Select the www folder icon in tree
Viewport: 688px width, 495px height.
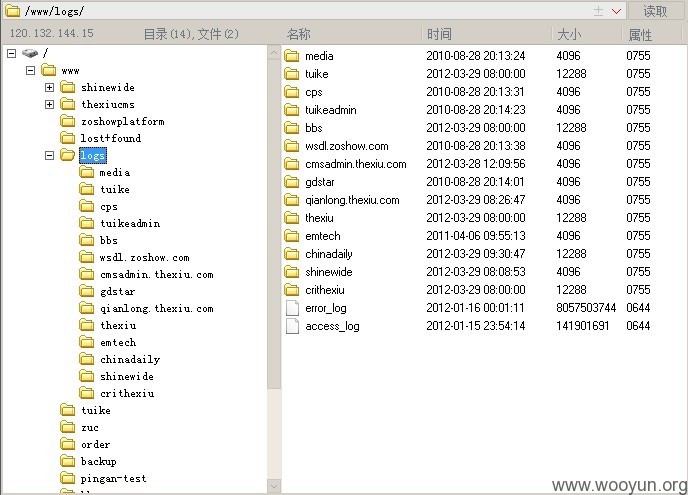coord(48,70)
